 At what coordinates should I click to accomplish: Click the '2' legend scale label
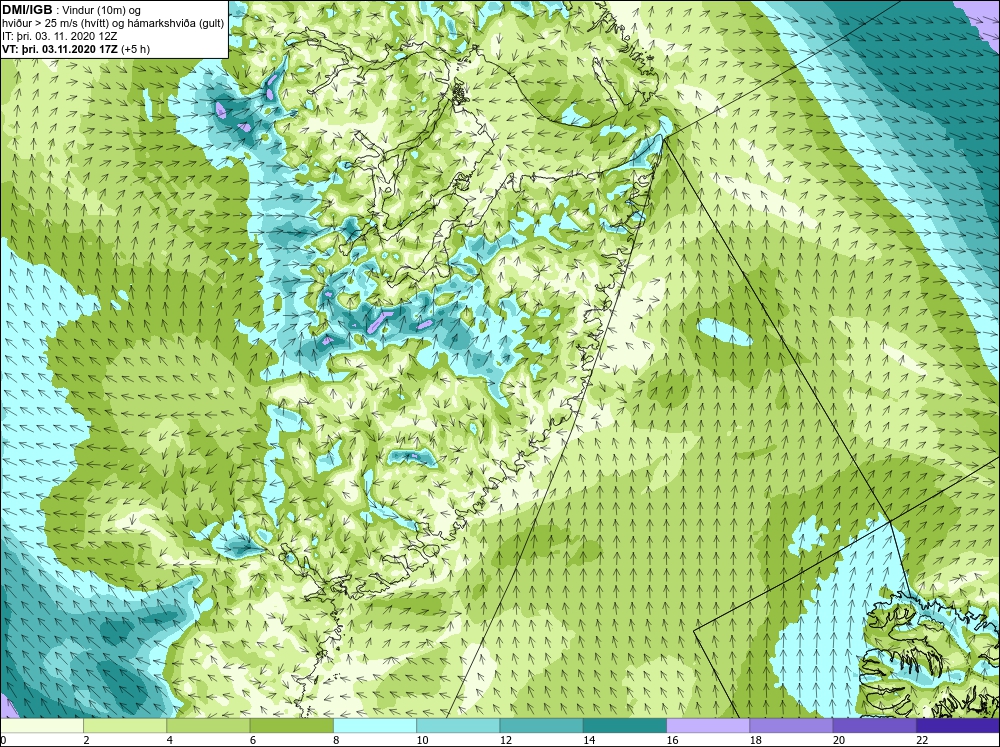86,740
